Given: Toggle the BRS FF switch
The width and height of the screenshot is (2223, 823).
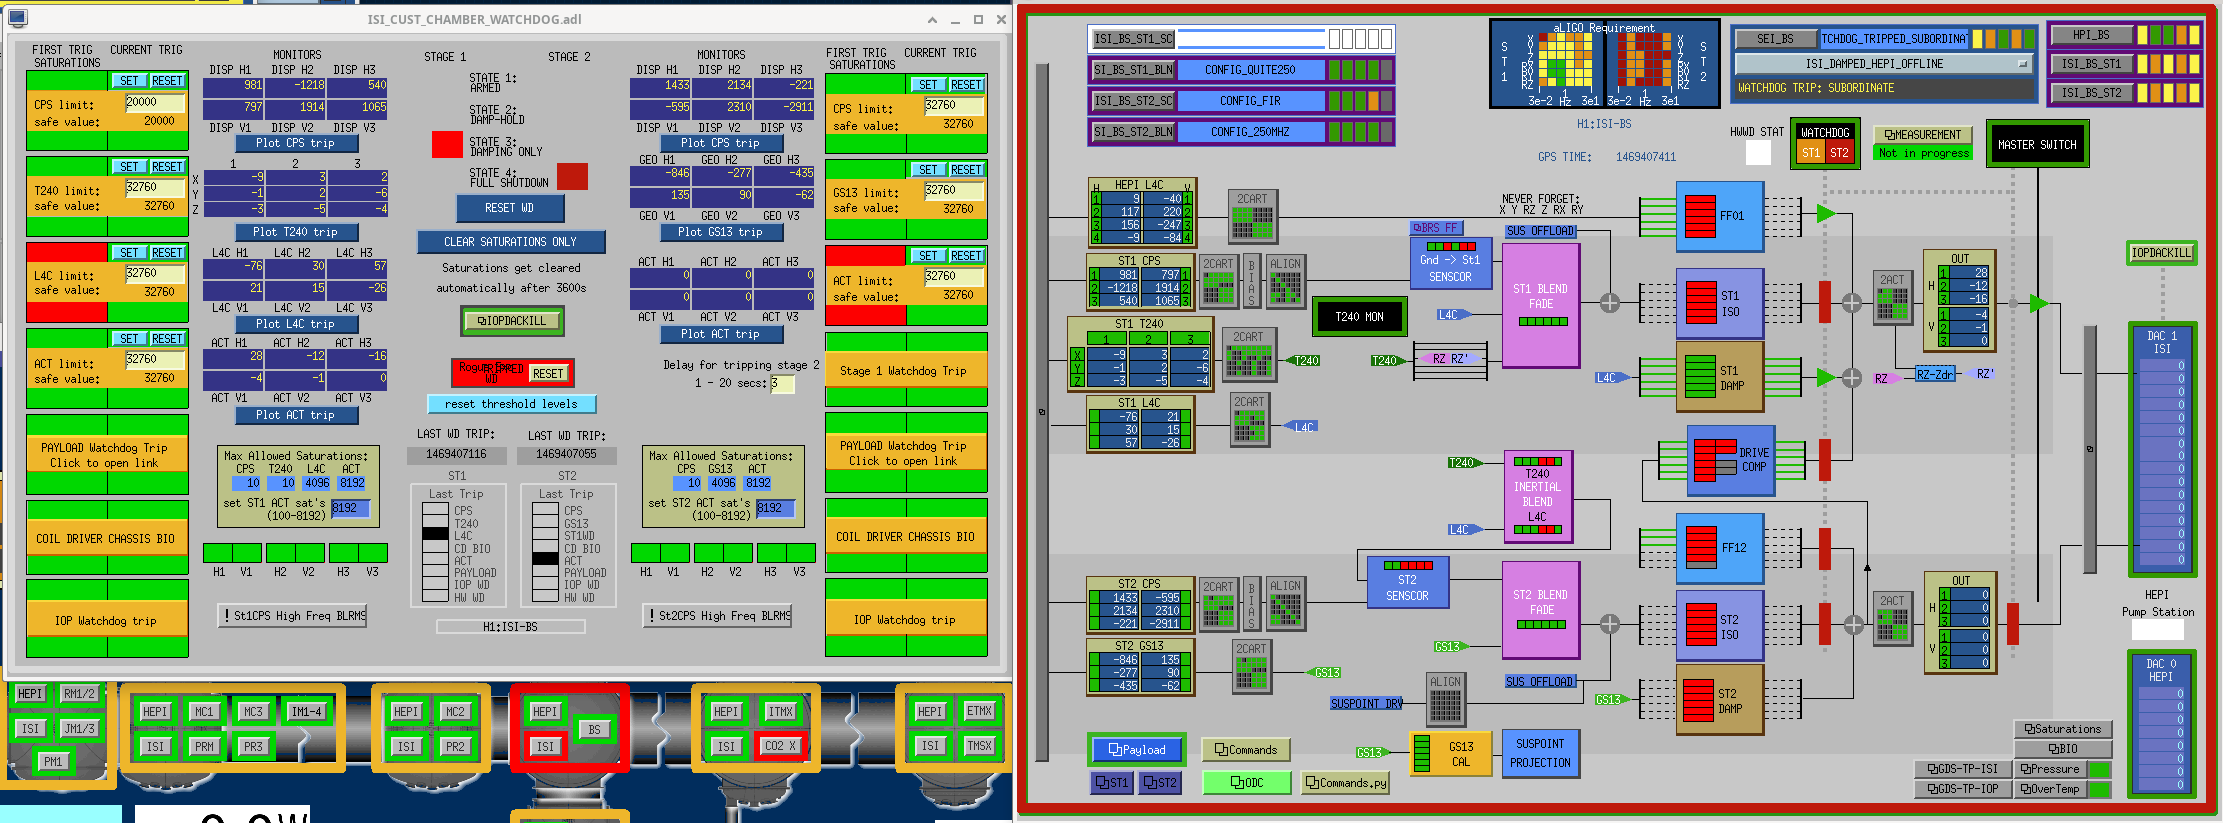Looking at the screenshot, I should (x=1437, y=228).
